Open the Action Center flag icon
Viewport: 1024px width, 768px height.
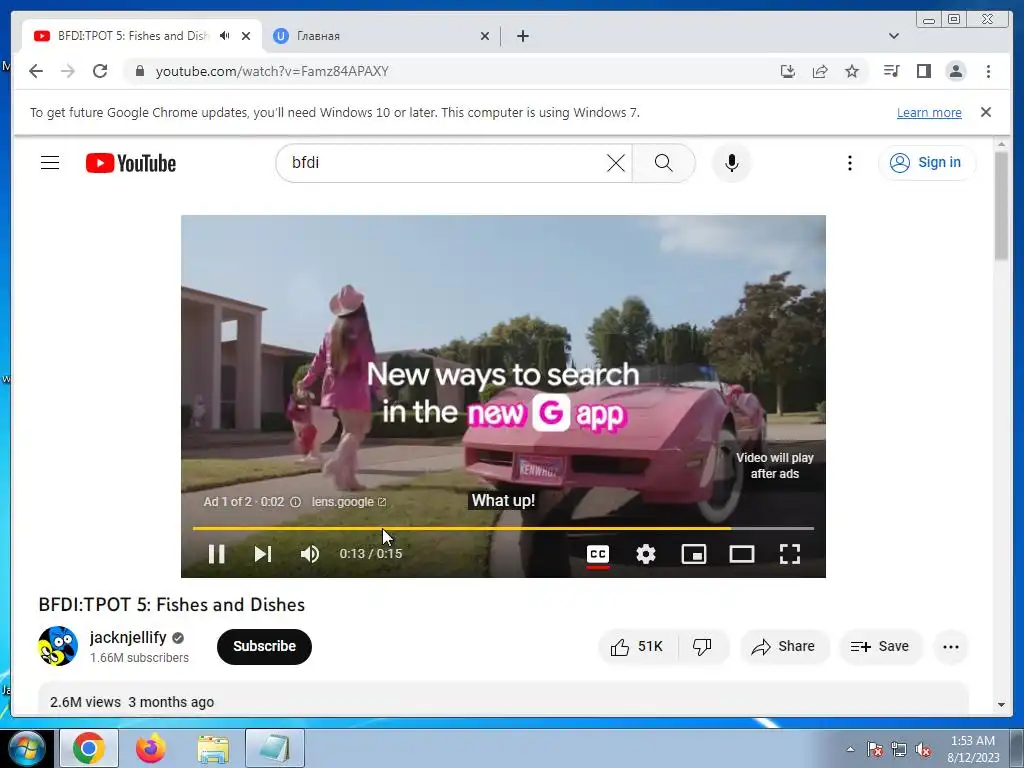875,750
